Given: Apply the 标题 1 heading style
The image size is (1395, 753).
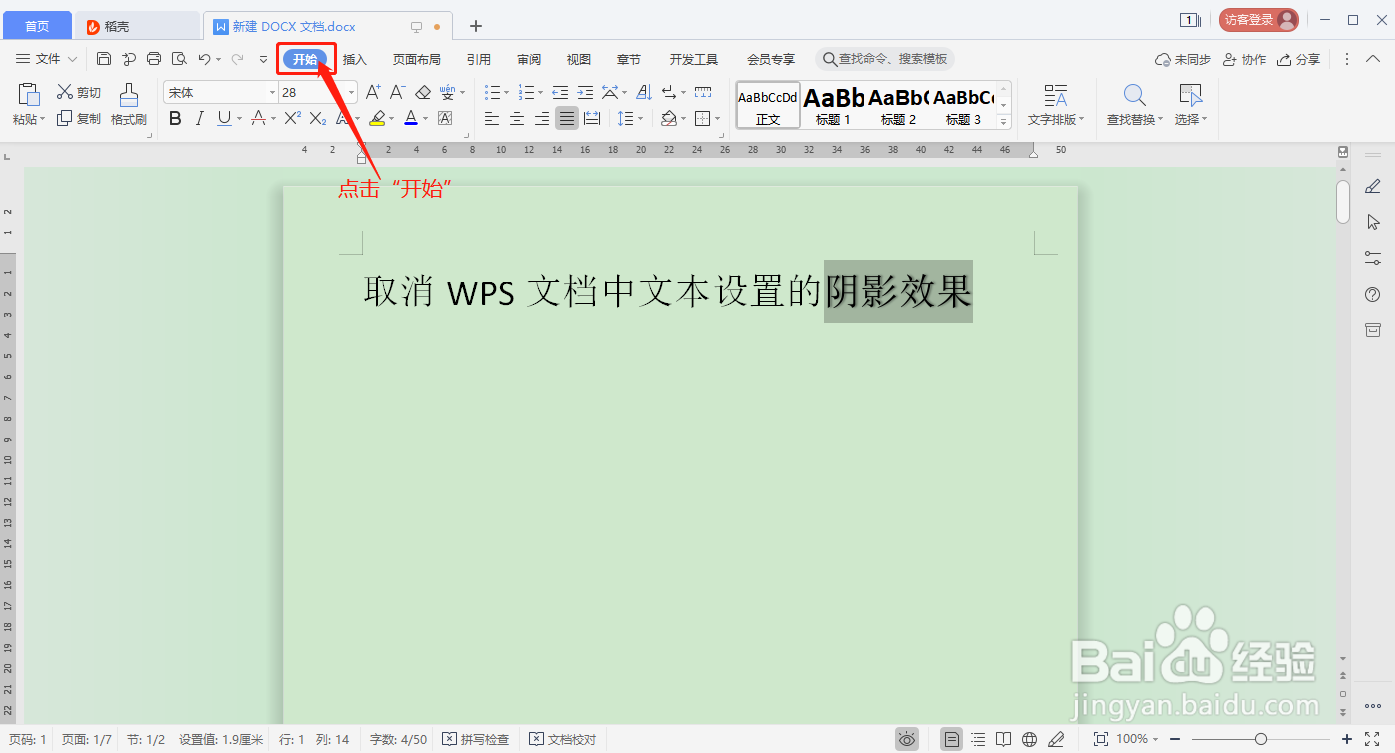Looking at the screenshot, I should [x=834, y=105].
